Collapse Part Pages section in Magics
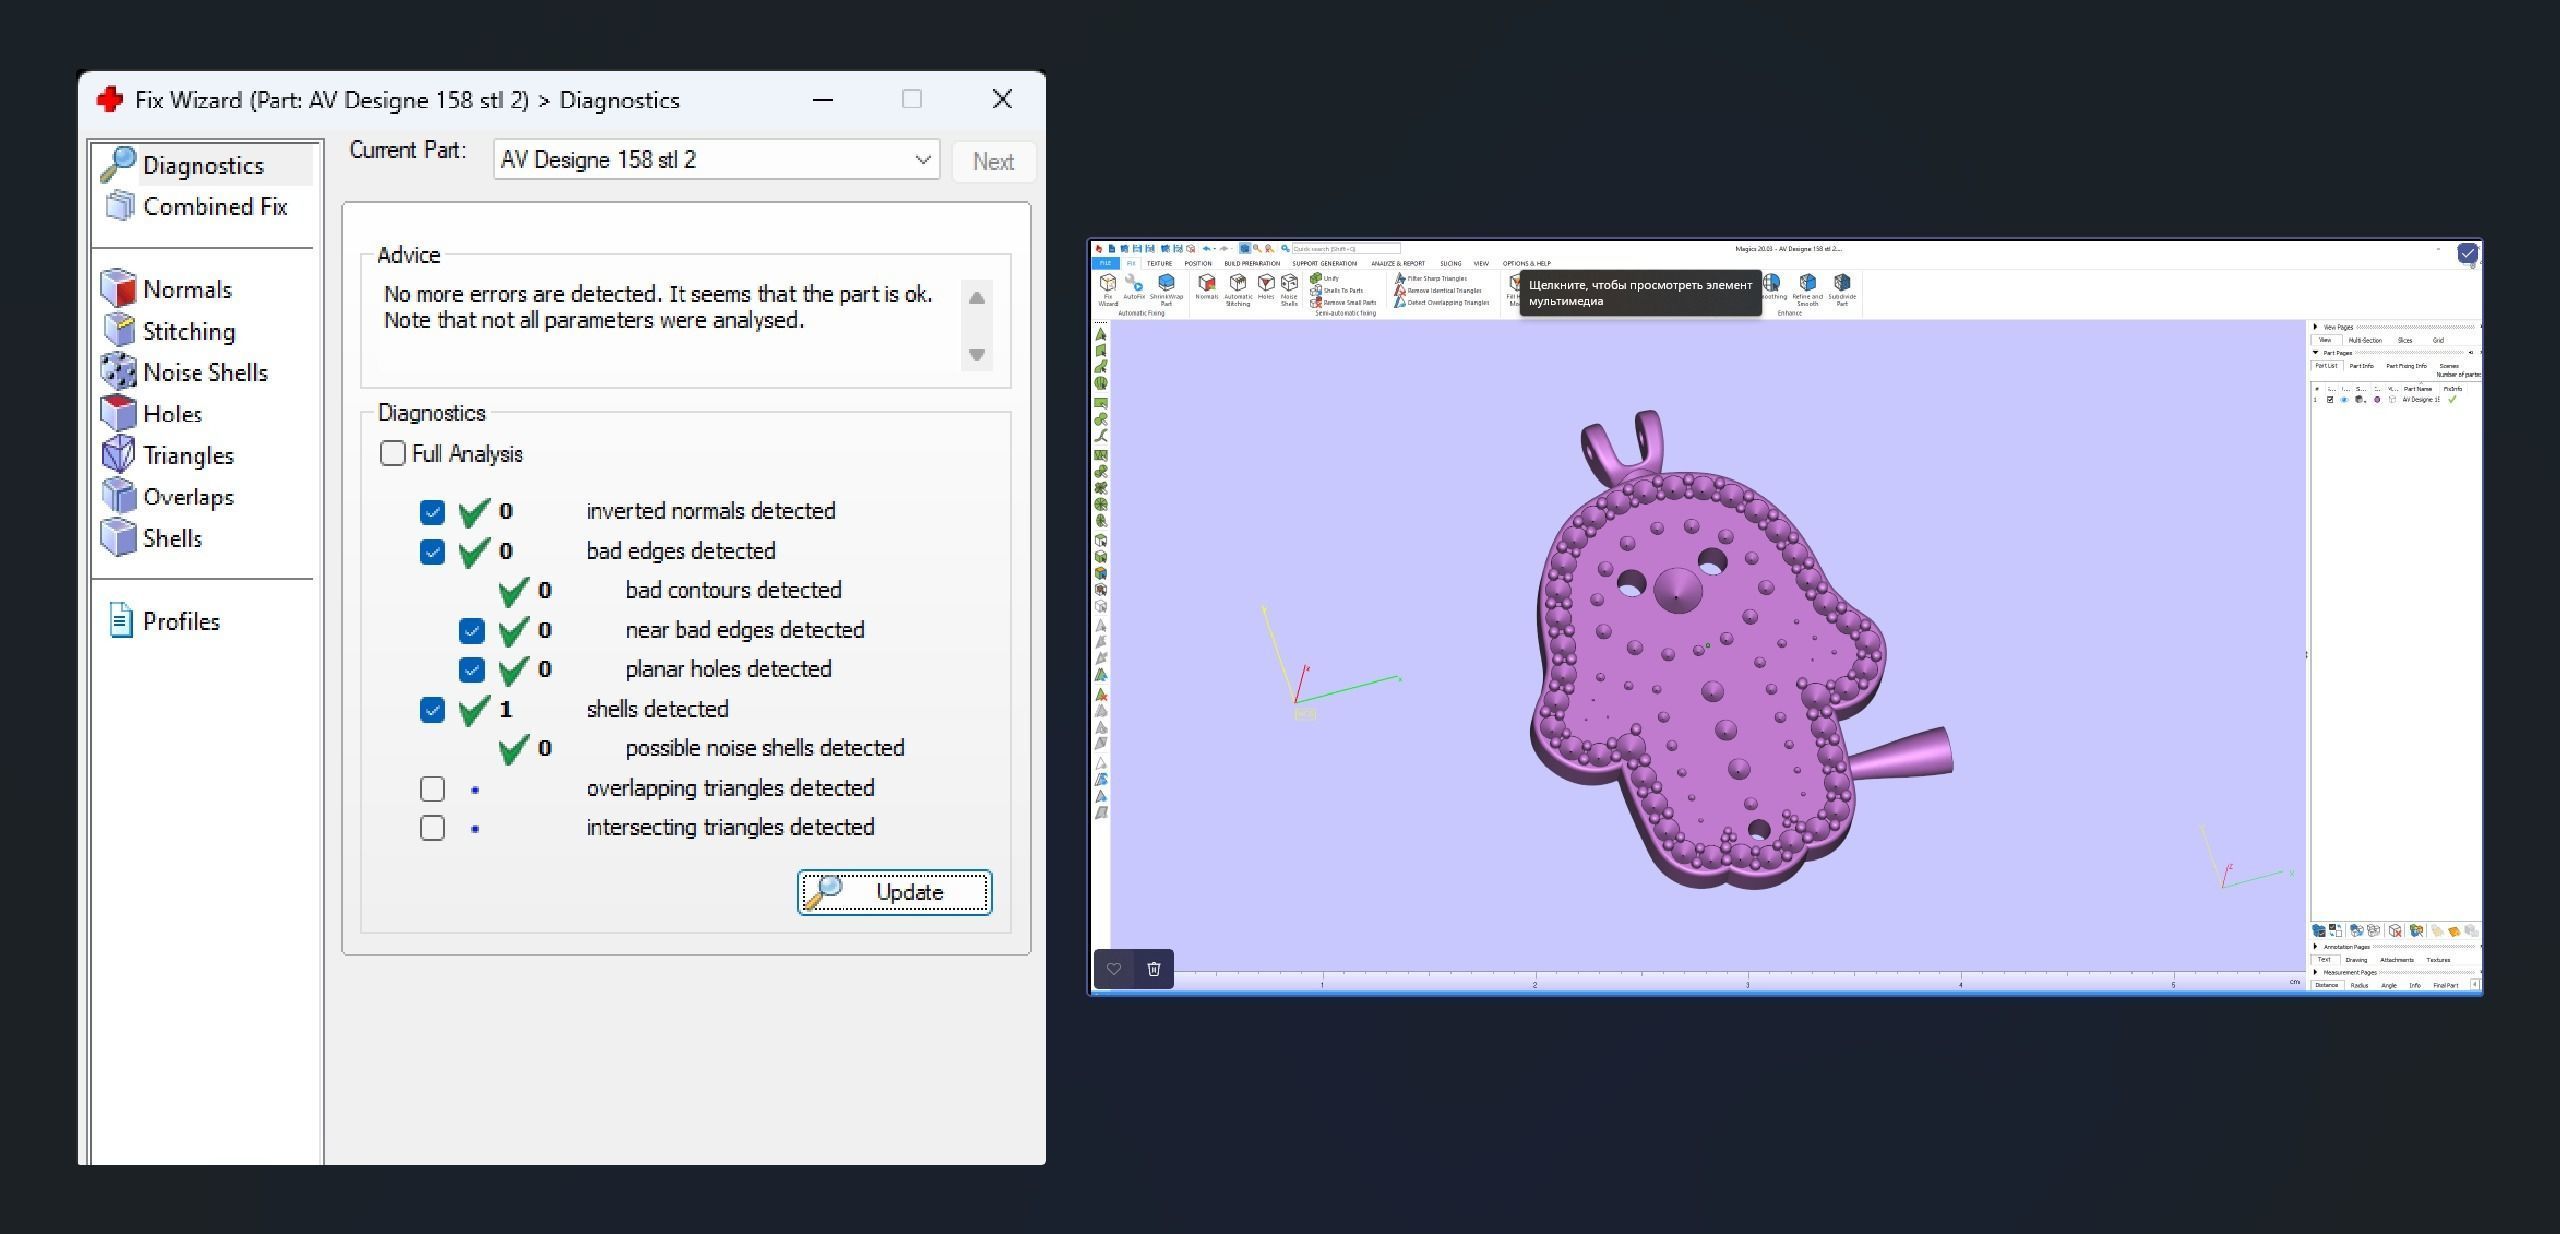Viewport: 2560px width, 1234px height. [x=2315, y=352]
